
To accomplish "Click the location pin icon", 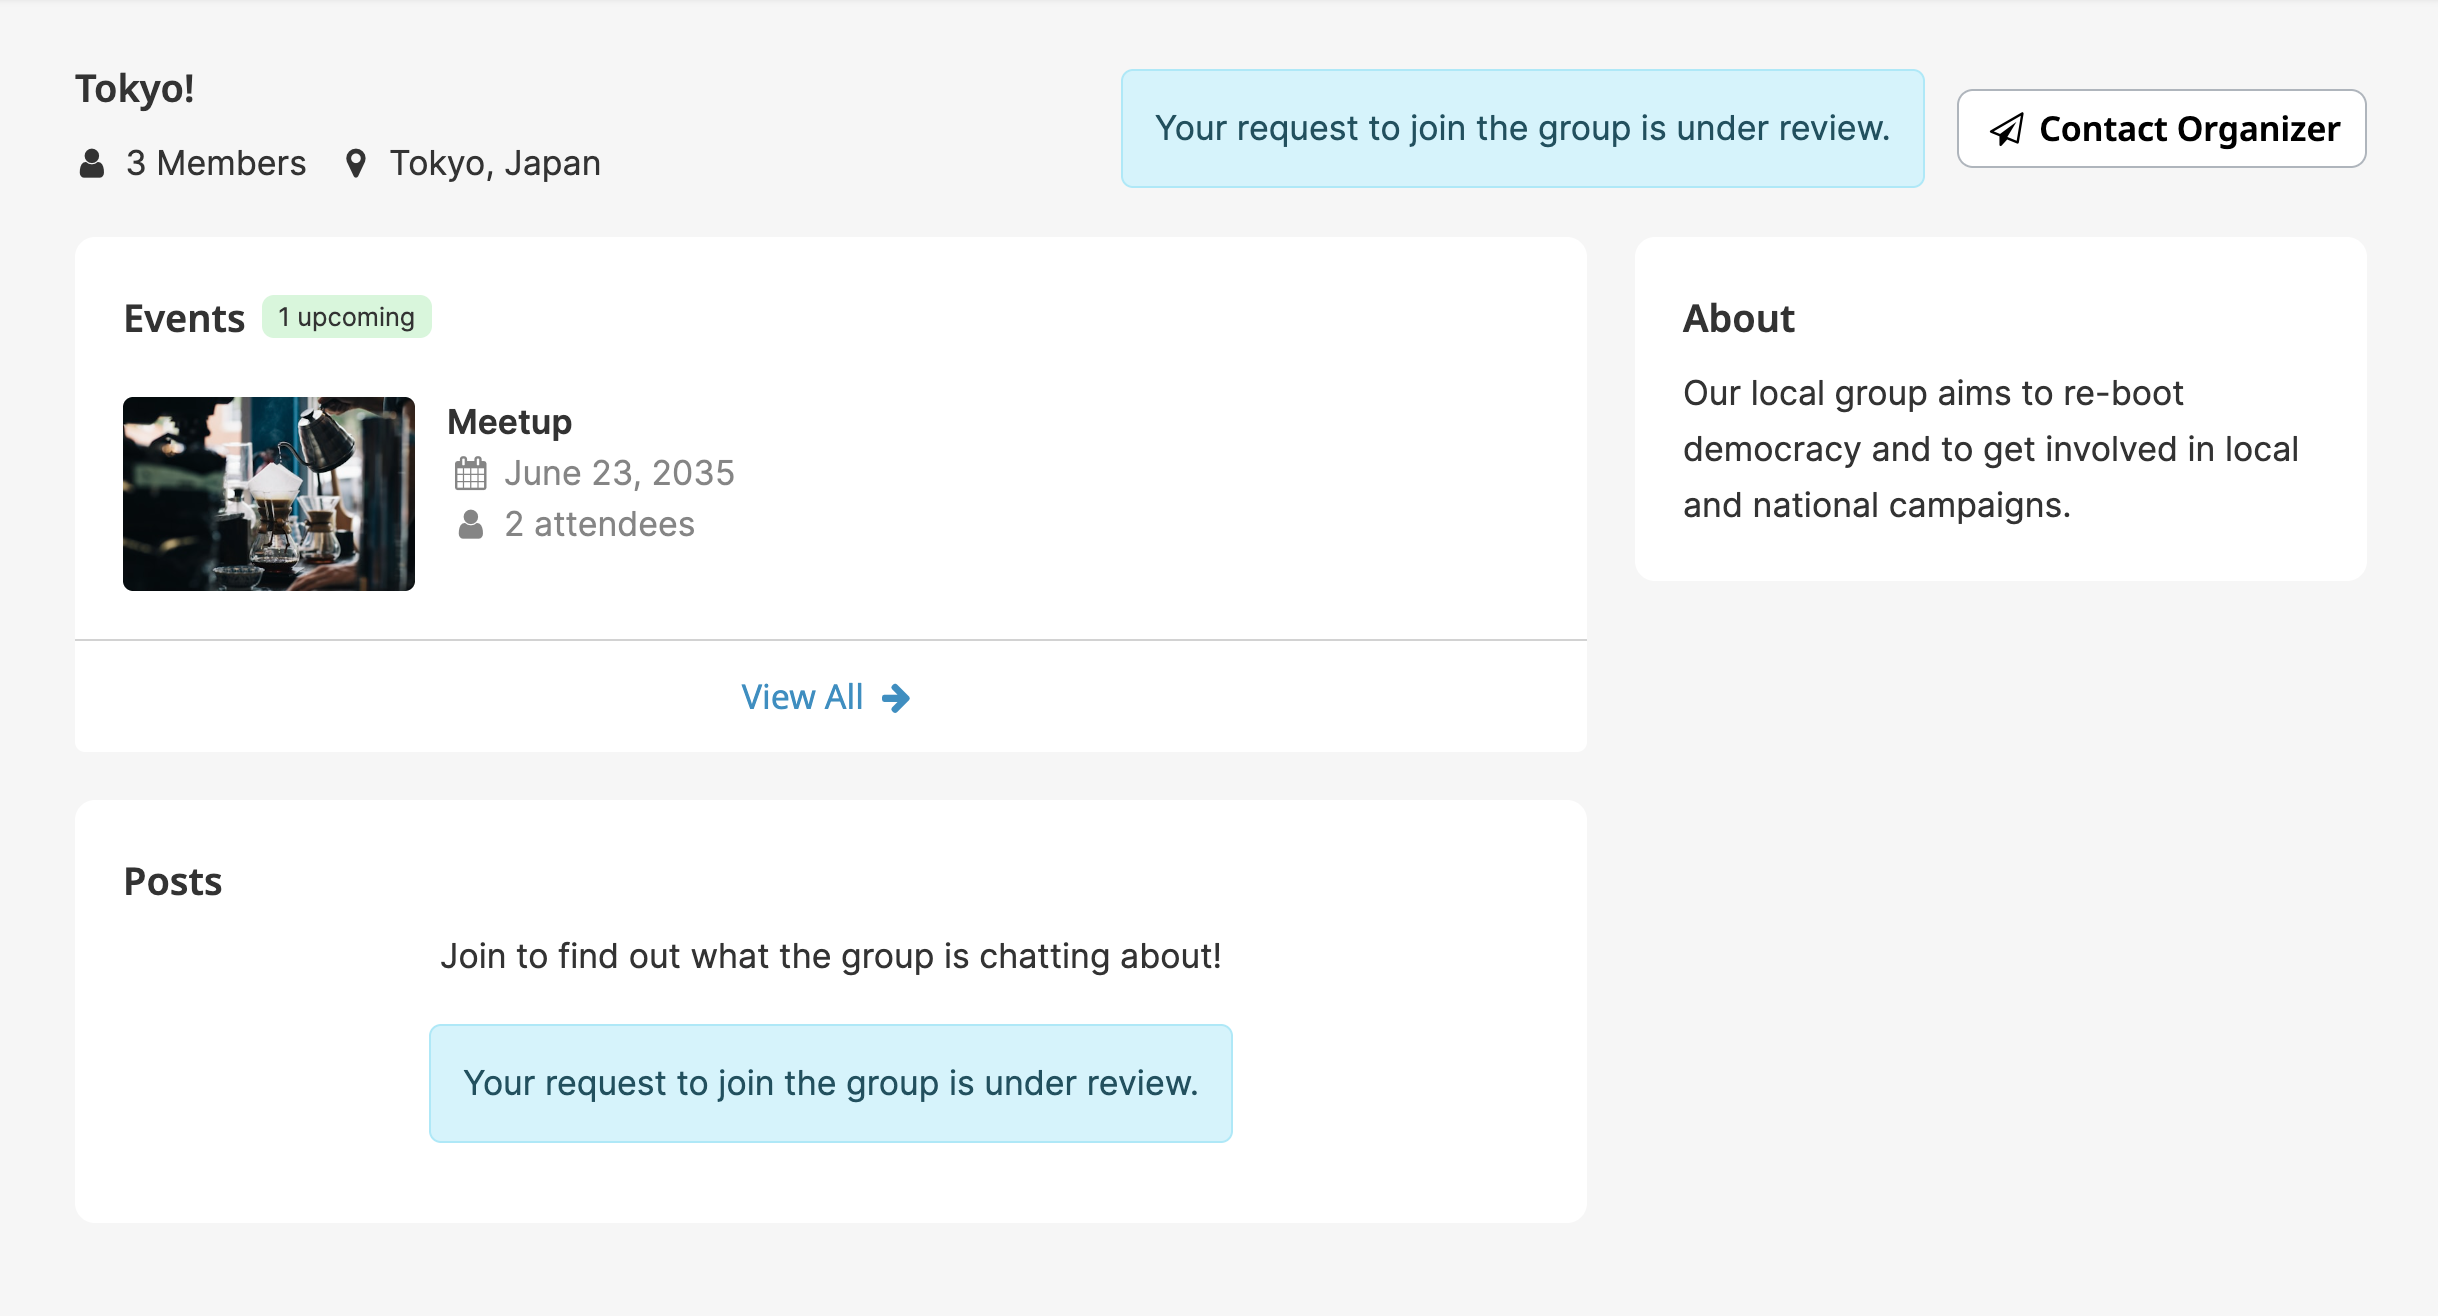I will tap(355, 163).
